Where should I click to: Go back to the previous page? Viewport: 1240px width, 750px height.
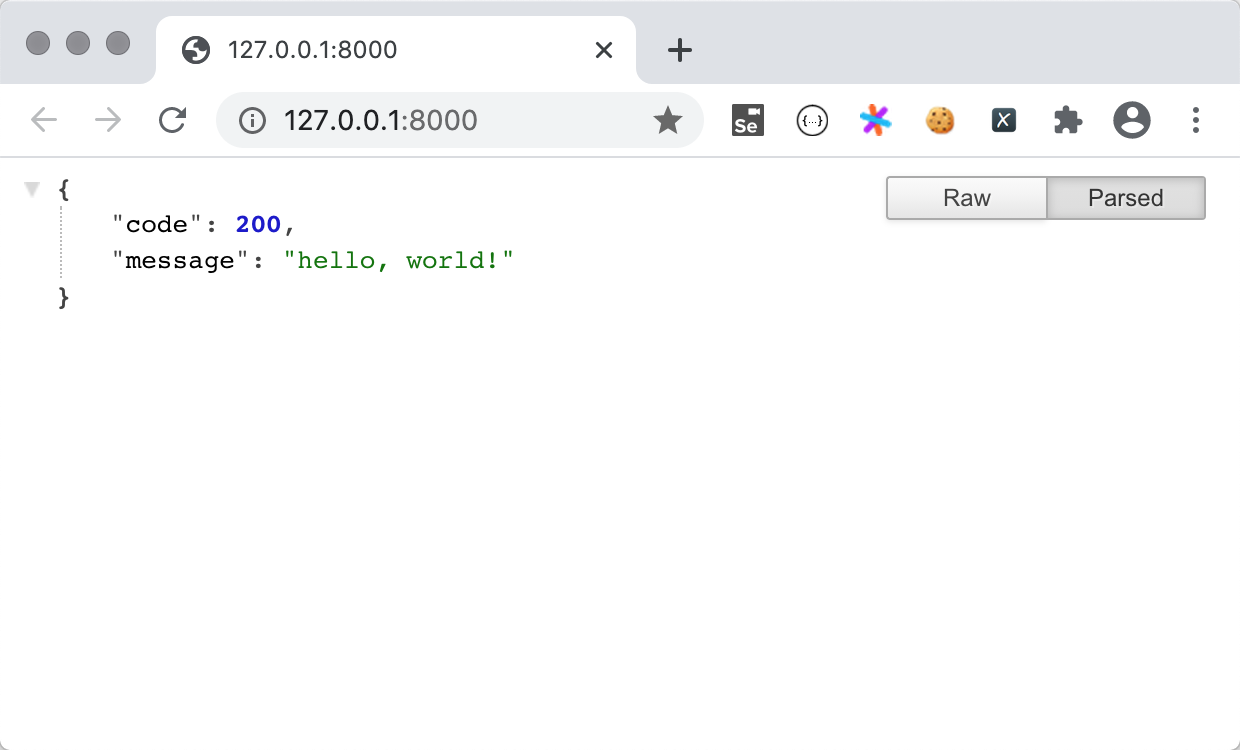[x=44, y=121]
